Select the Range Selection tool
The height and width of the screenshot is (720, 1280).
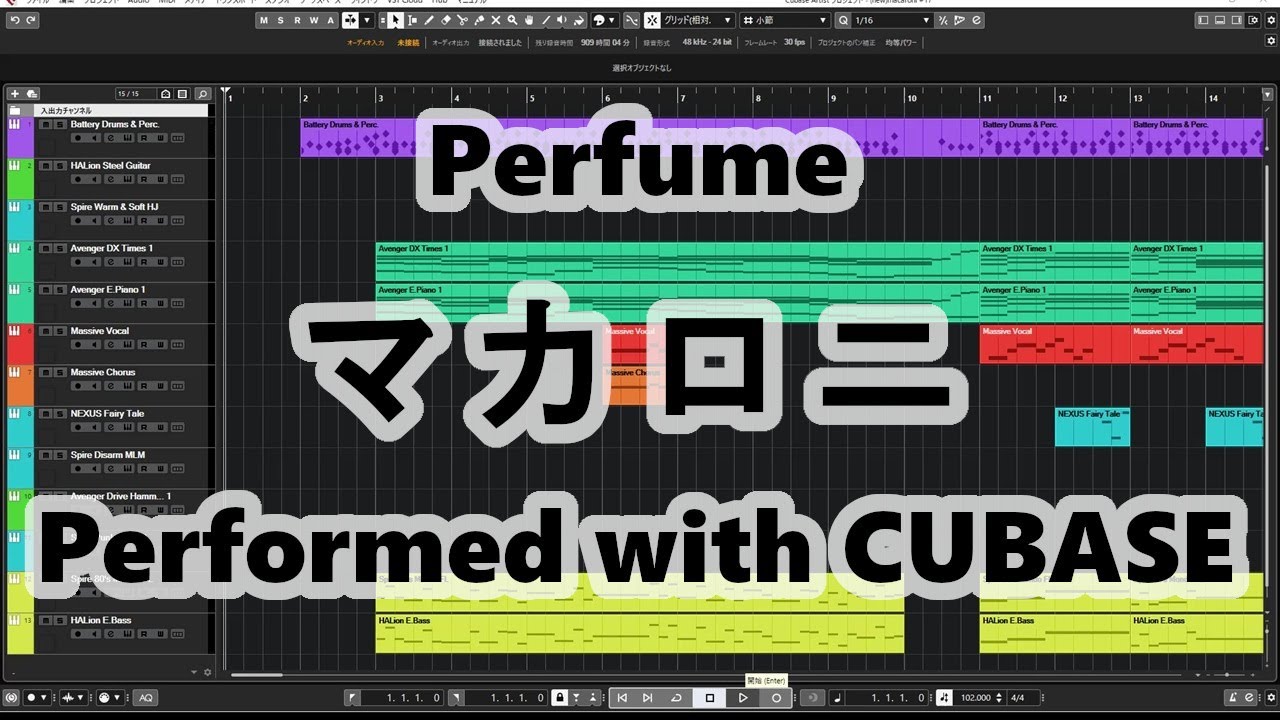[x=413, y=20]
